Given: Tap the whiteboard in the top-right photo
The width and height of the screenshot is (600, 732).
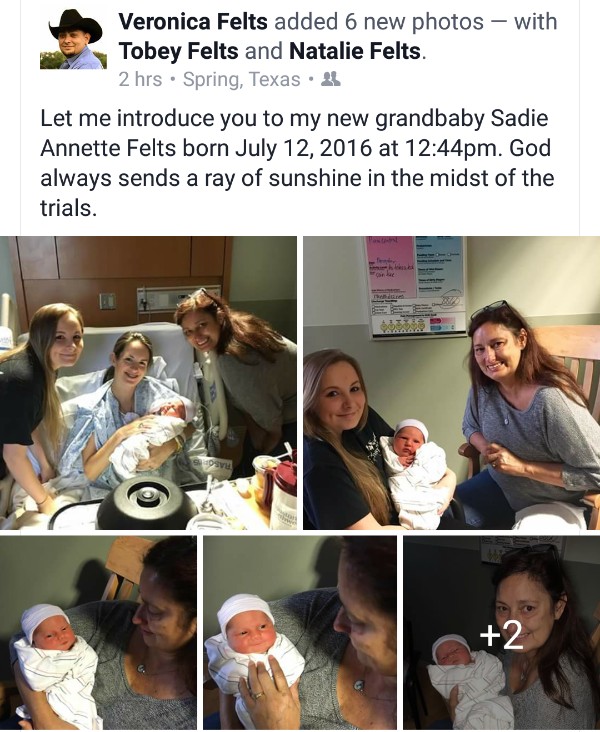Looking at the screenshot, I should 415,286.
